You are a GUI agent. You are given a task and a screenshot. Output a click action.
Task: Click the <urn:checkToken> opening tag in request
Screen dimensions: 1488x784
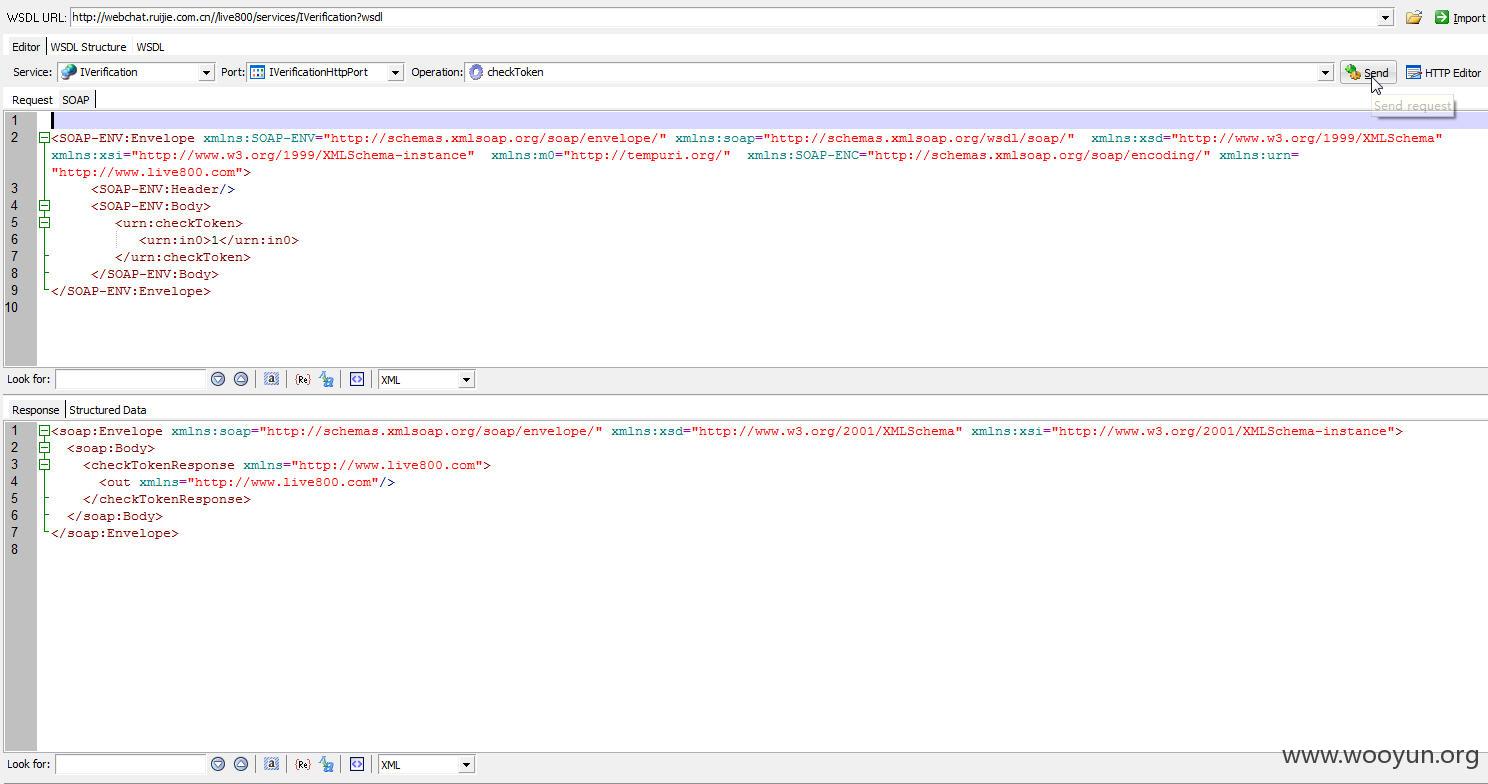(x=179, y=223)
